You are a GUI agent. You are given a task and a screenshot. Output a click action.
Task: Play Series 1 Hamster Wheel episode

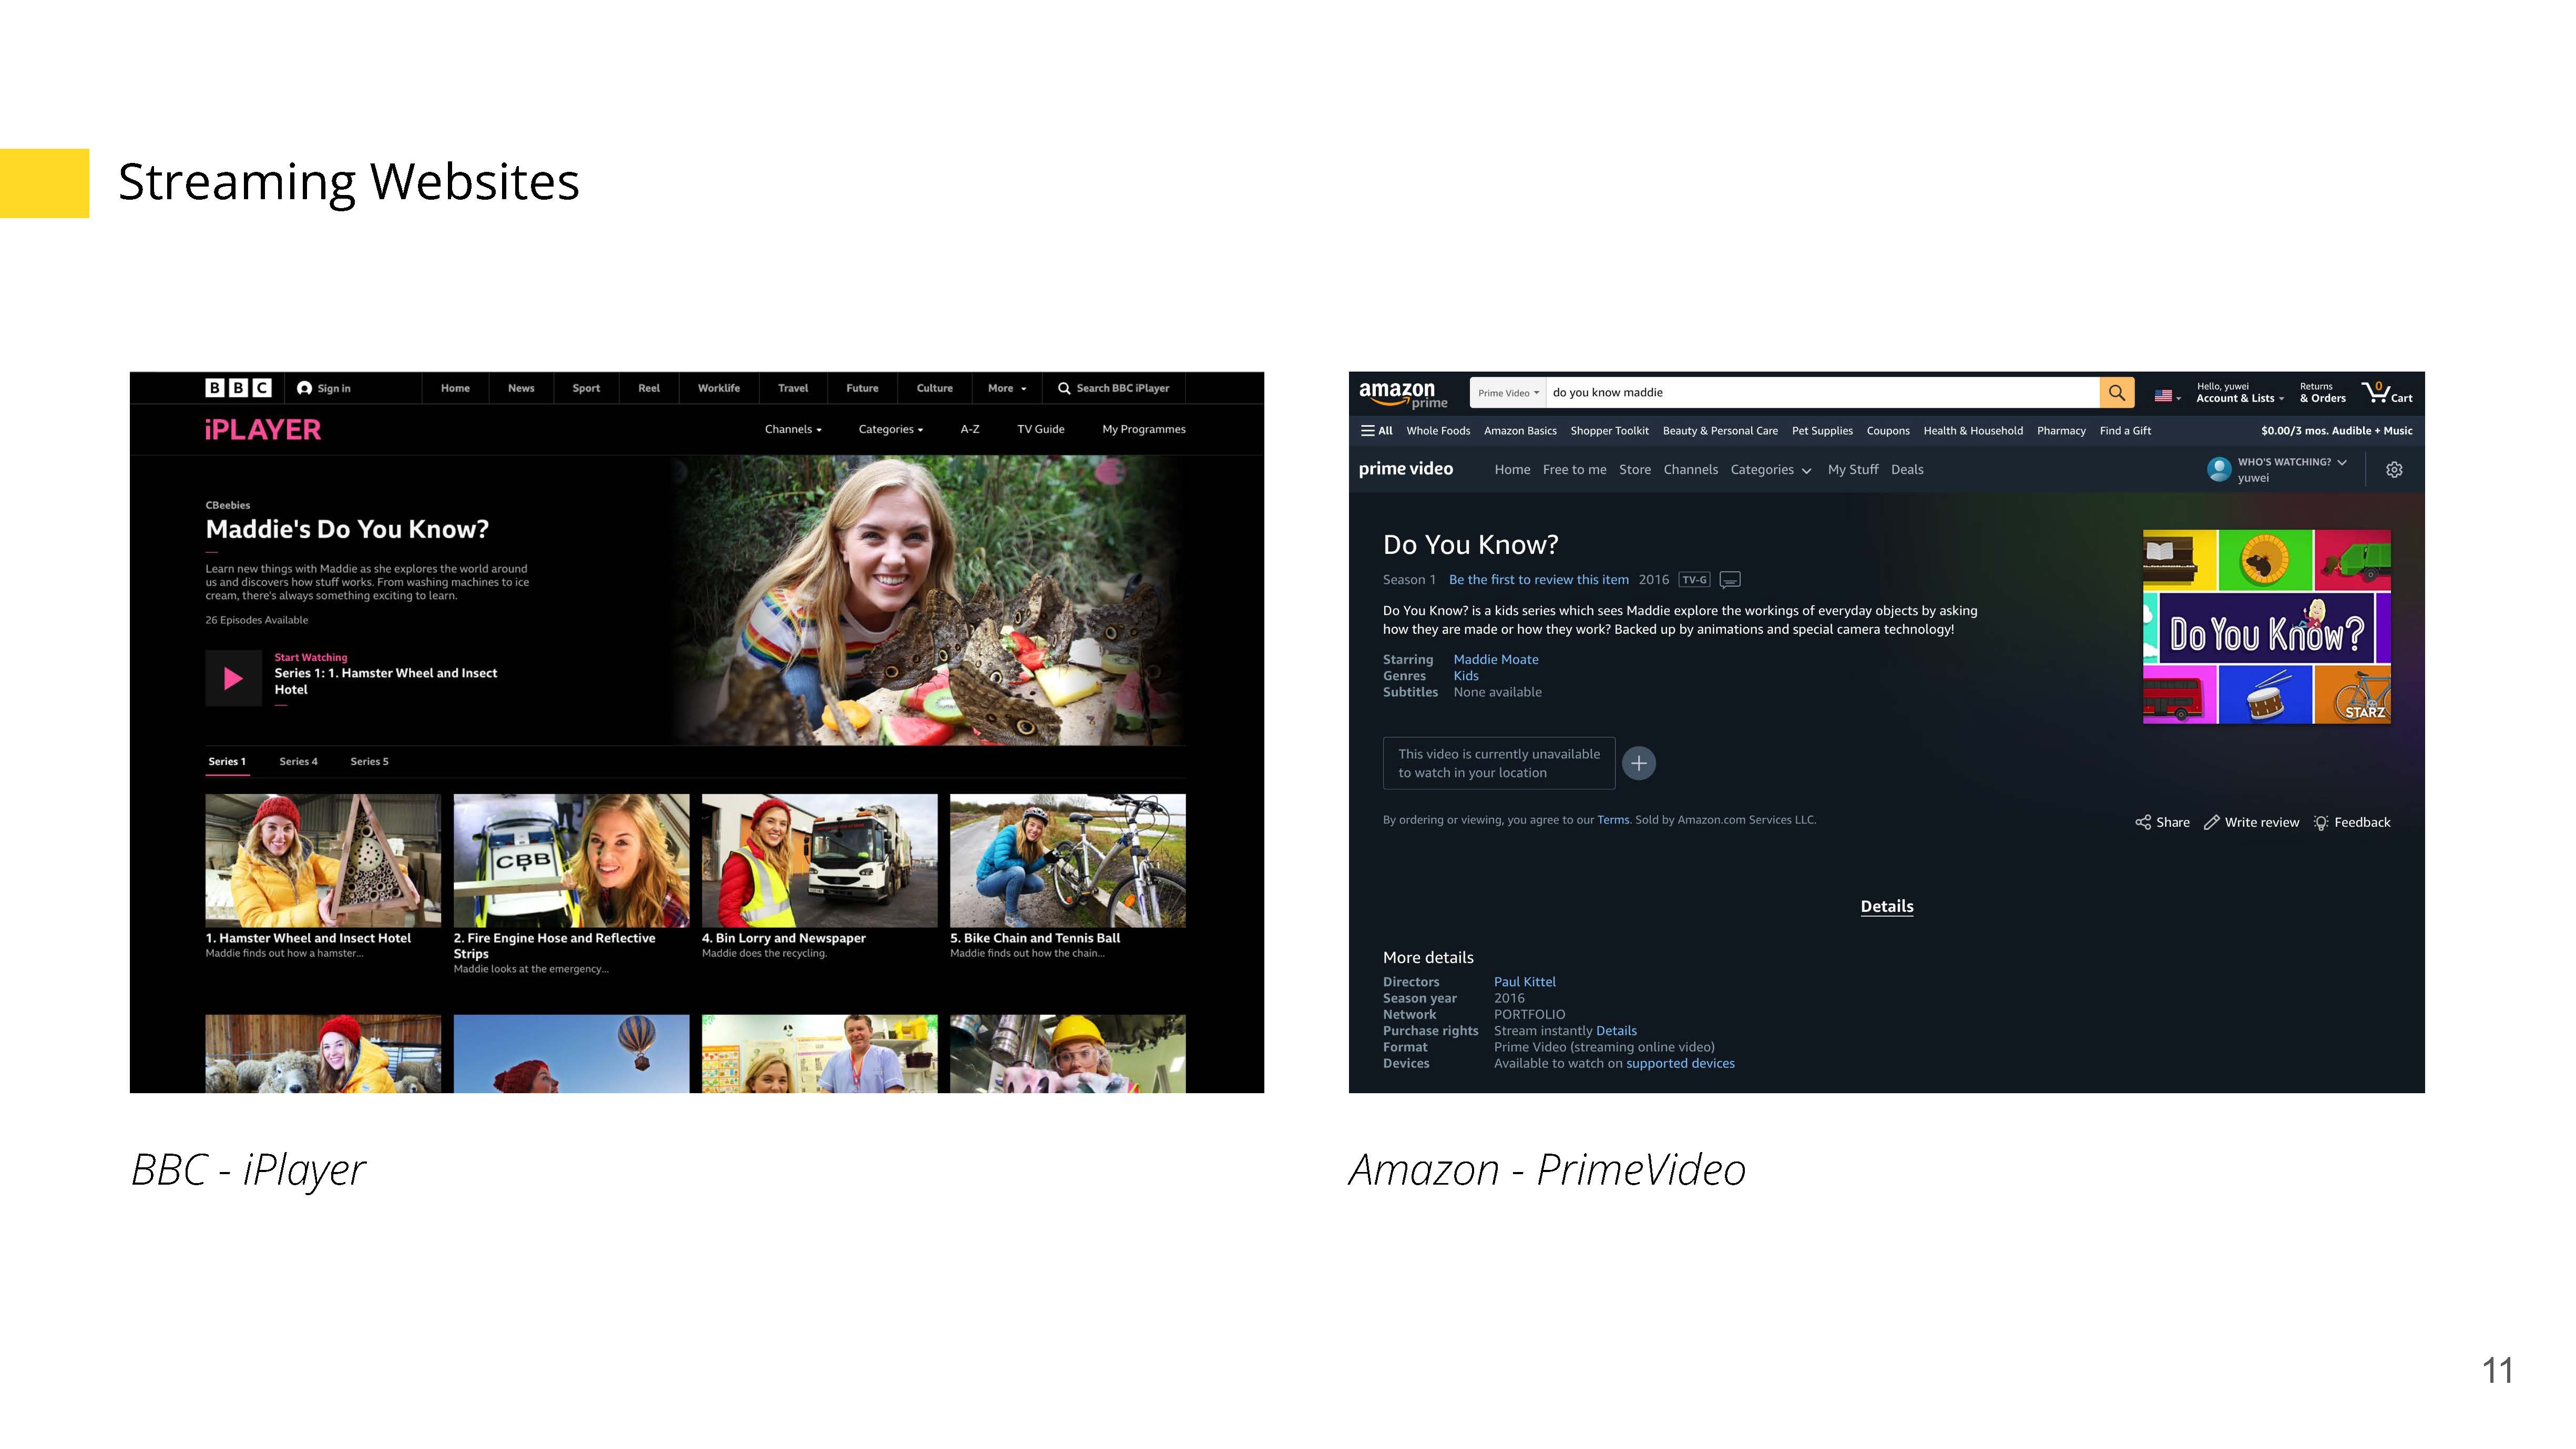click(233, 678)
